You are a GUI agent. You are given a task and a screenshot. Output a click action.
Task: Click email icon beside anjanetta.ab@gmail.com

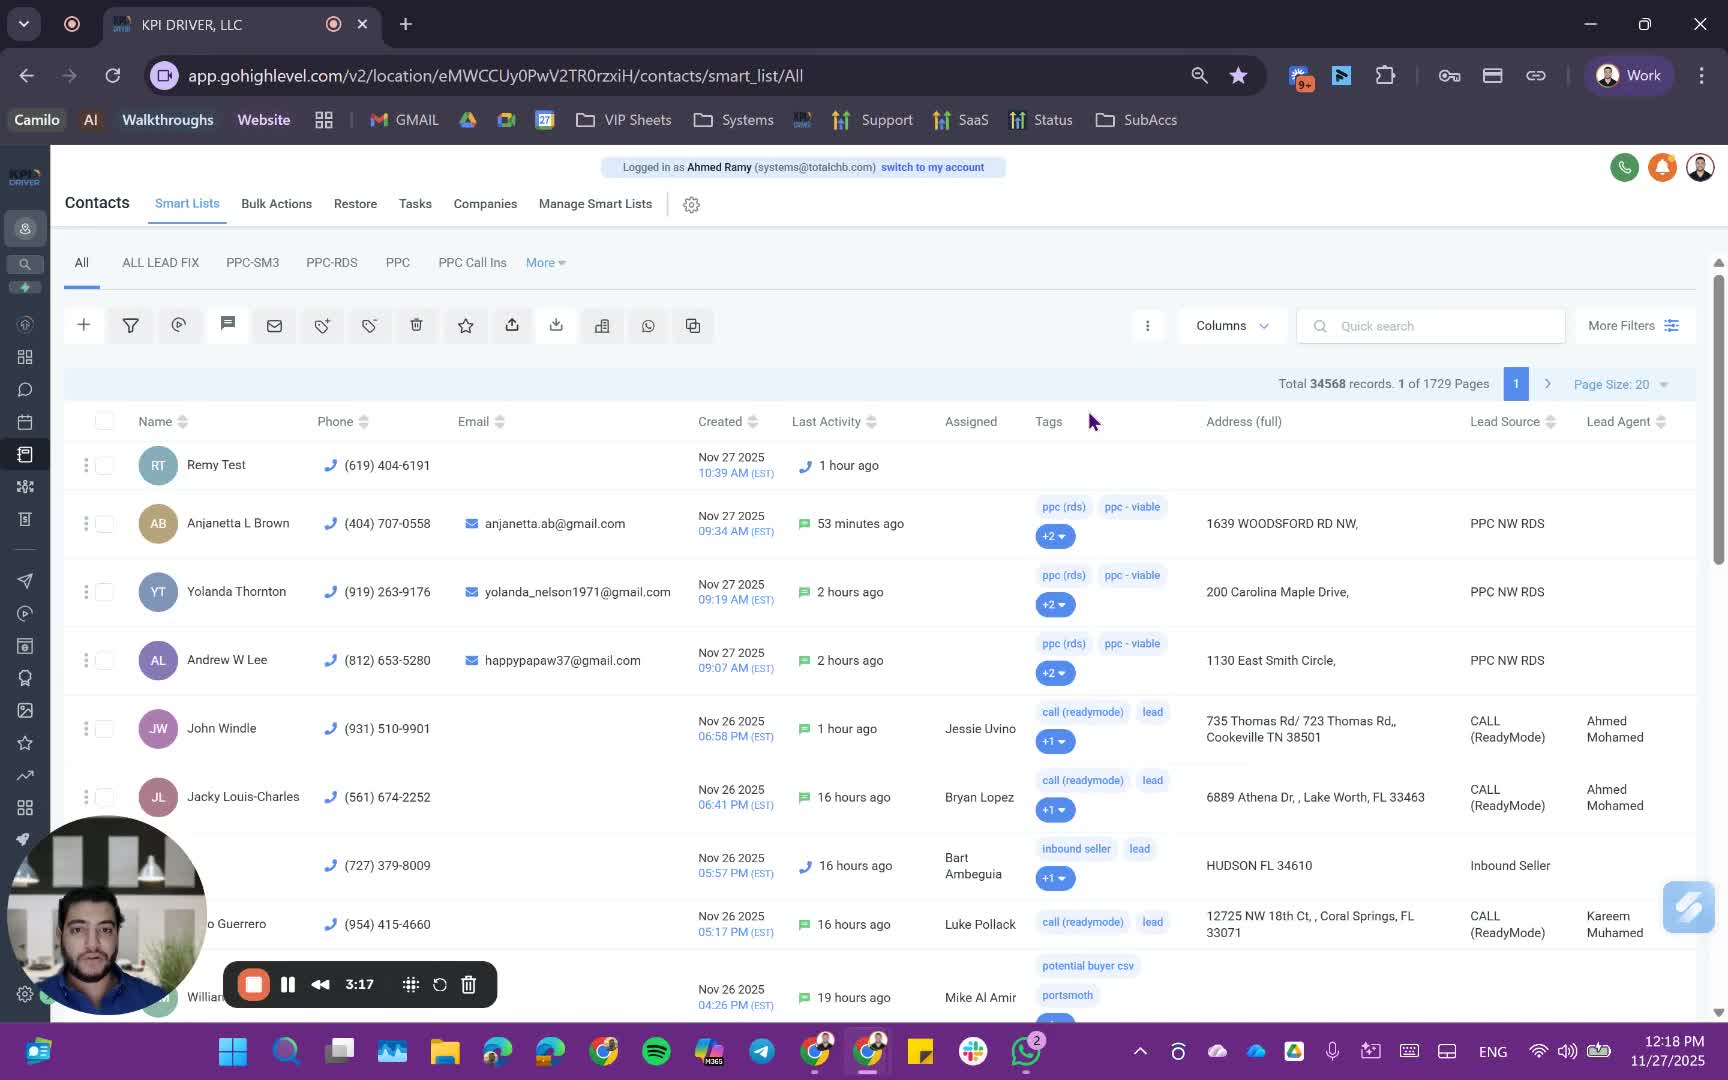tap(471, 523)
